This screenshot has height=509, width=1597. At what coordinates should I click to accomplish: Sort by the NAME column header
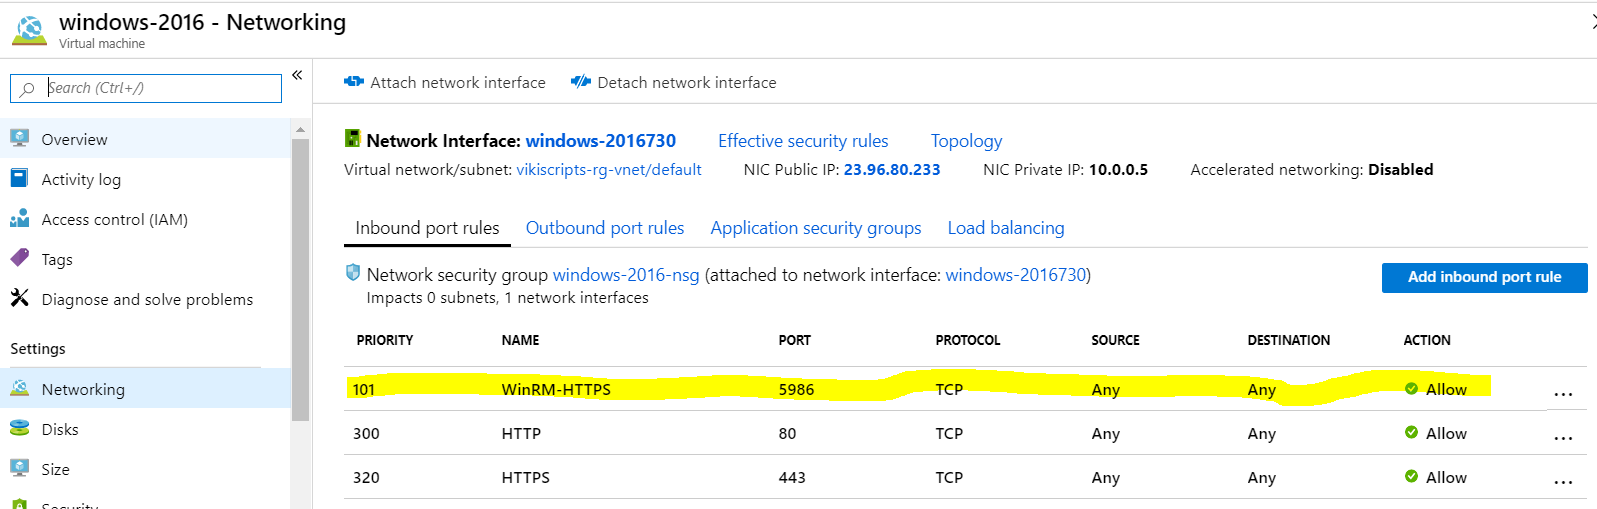tap(520, 340)
